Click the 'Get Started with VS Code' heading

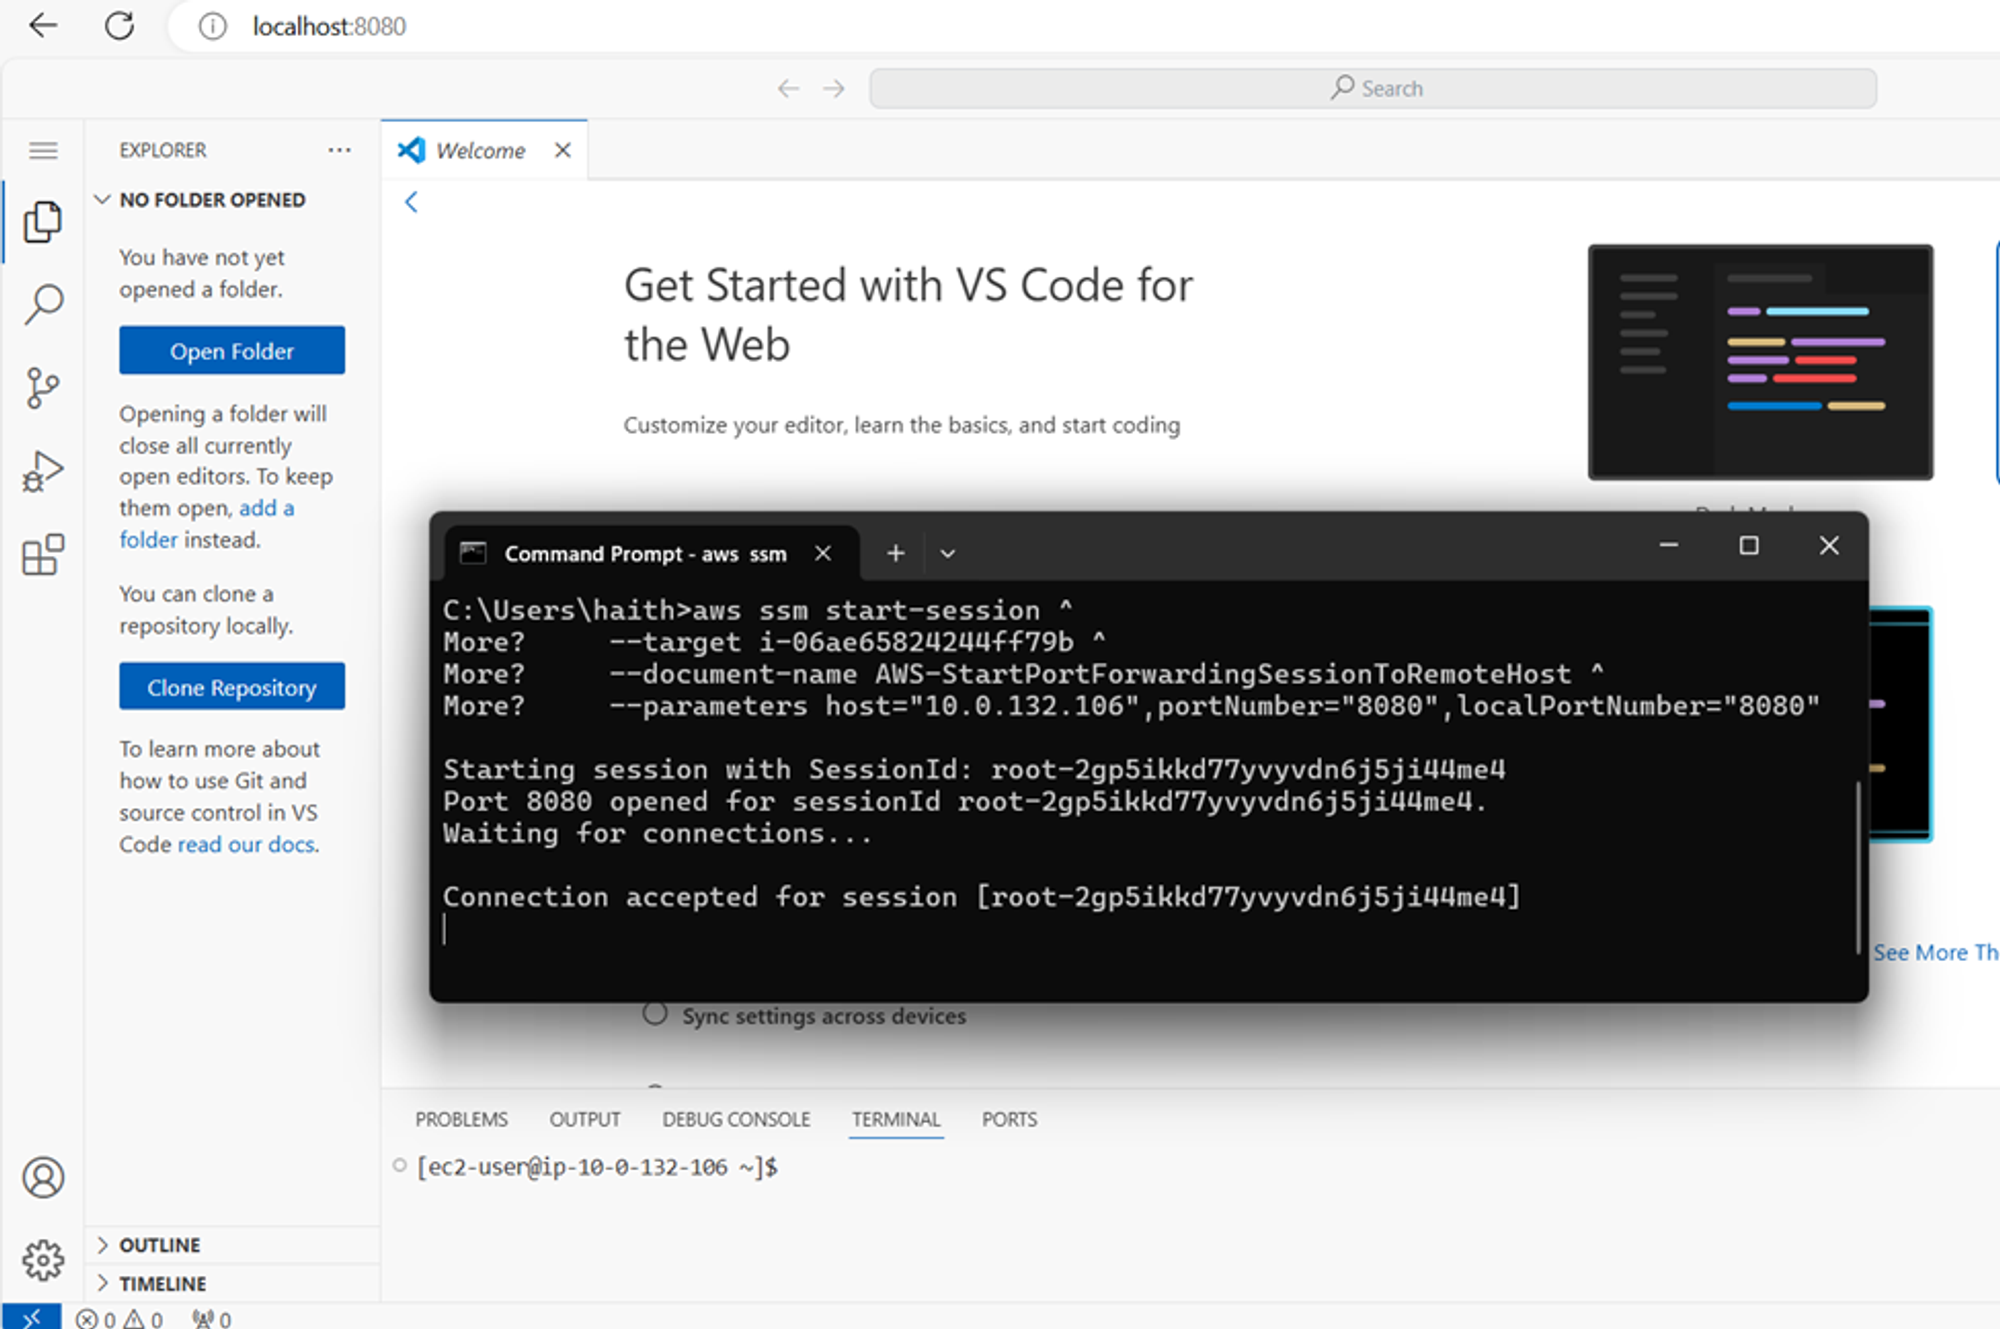(x=908, y=315)
